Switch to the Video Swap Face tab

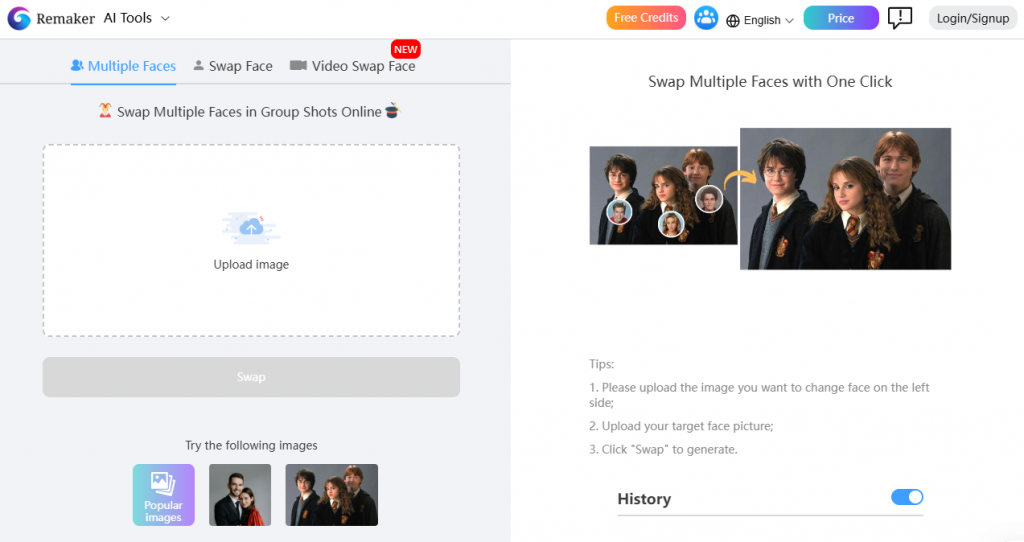point(353,66)
